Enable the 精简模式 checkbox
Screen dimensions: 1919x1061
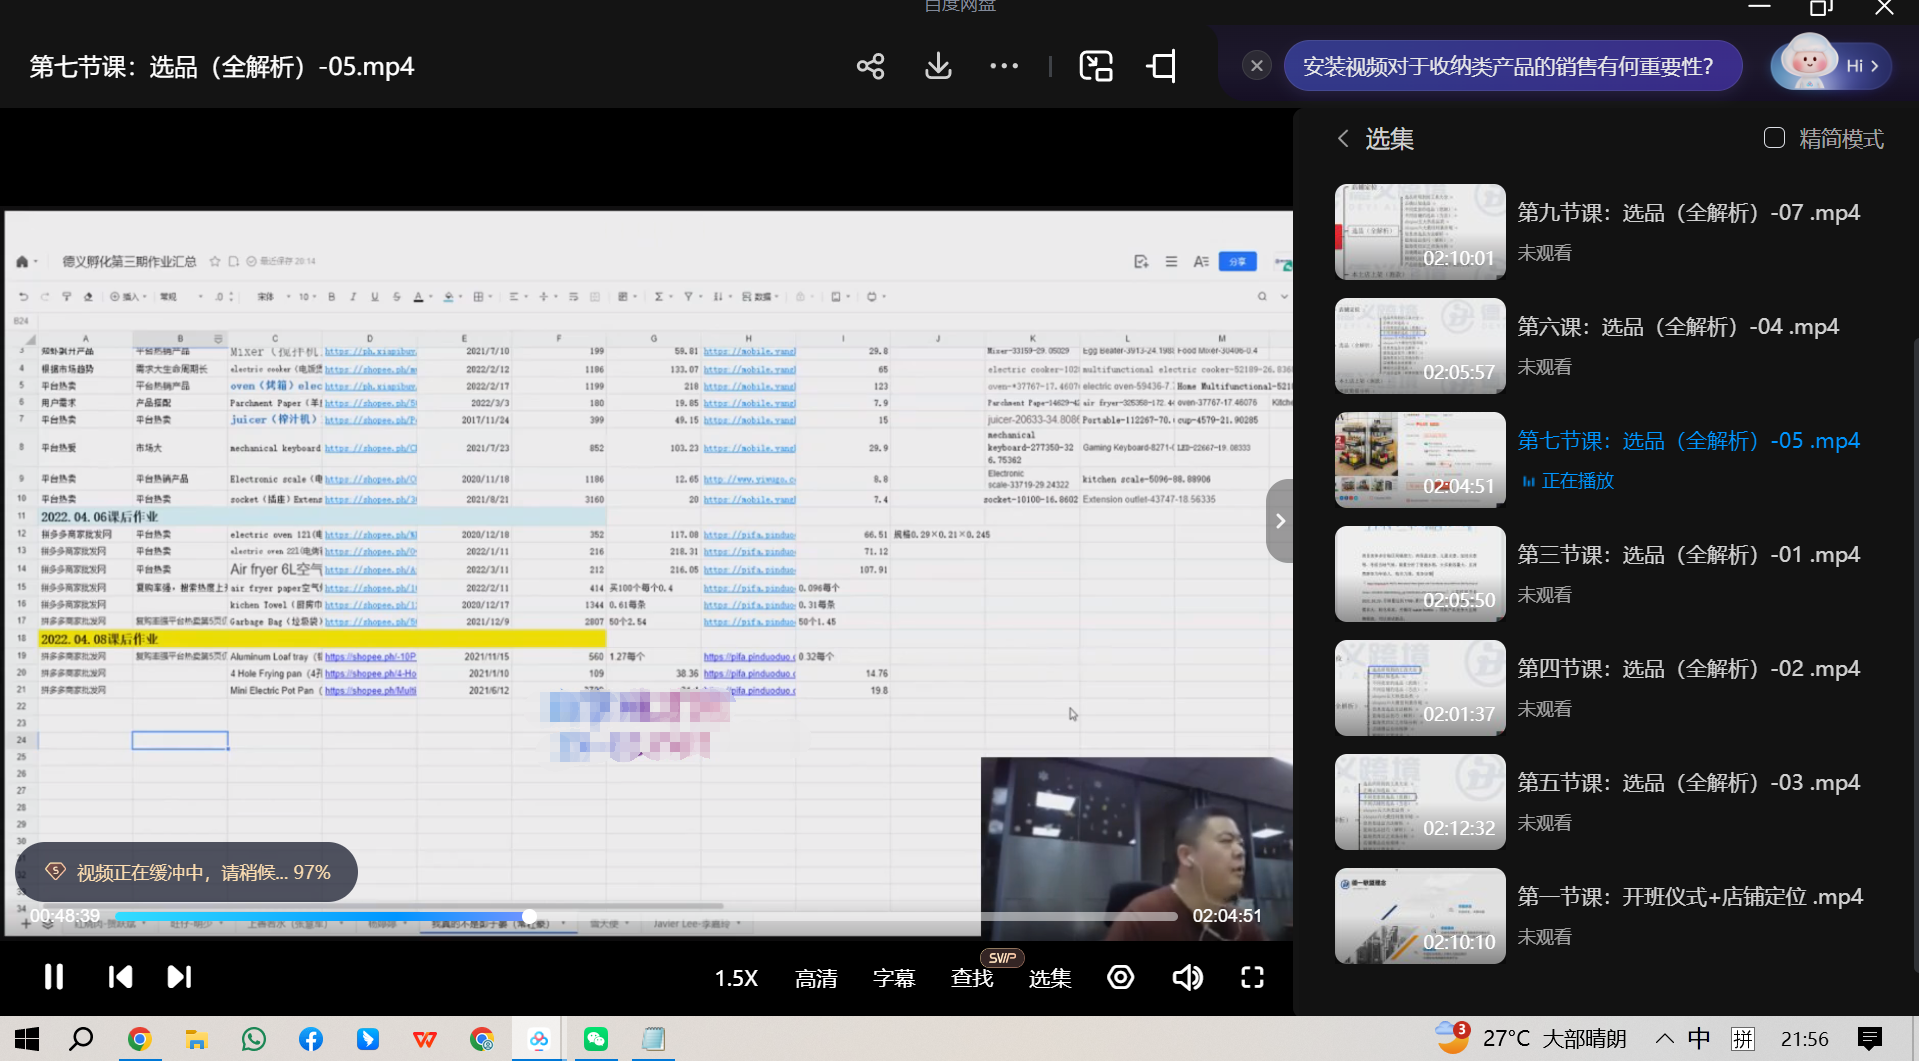(x=1774, y=138)
